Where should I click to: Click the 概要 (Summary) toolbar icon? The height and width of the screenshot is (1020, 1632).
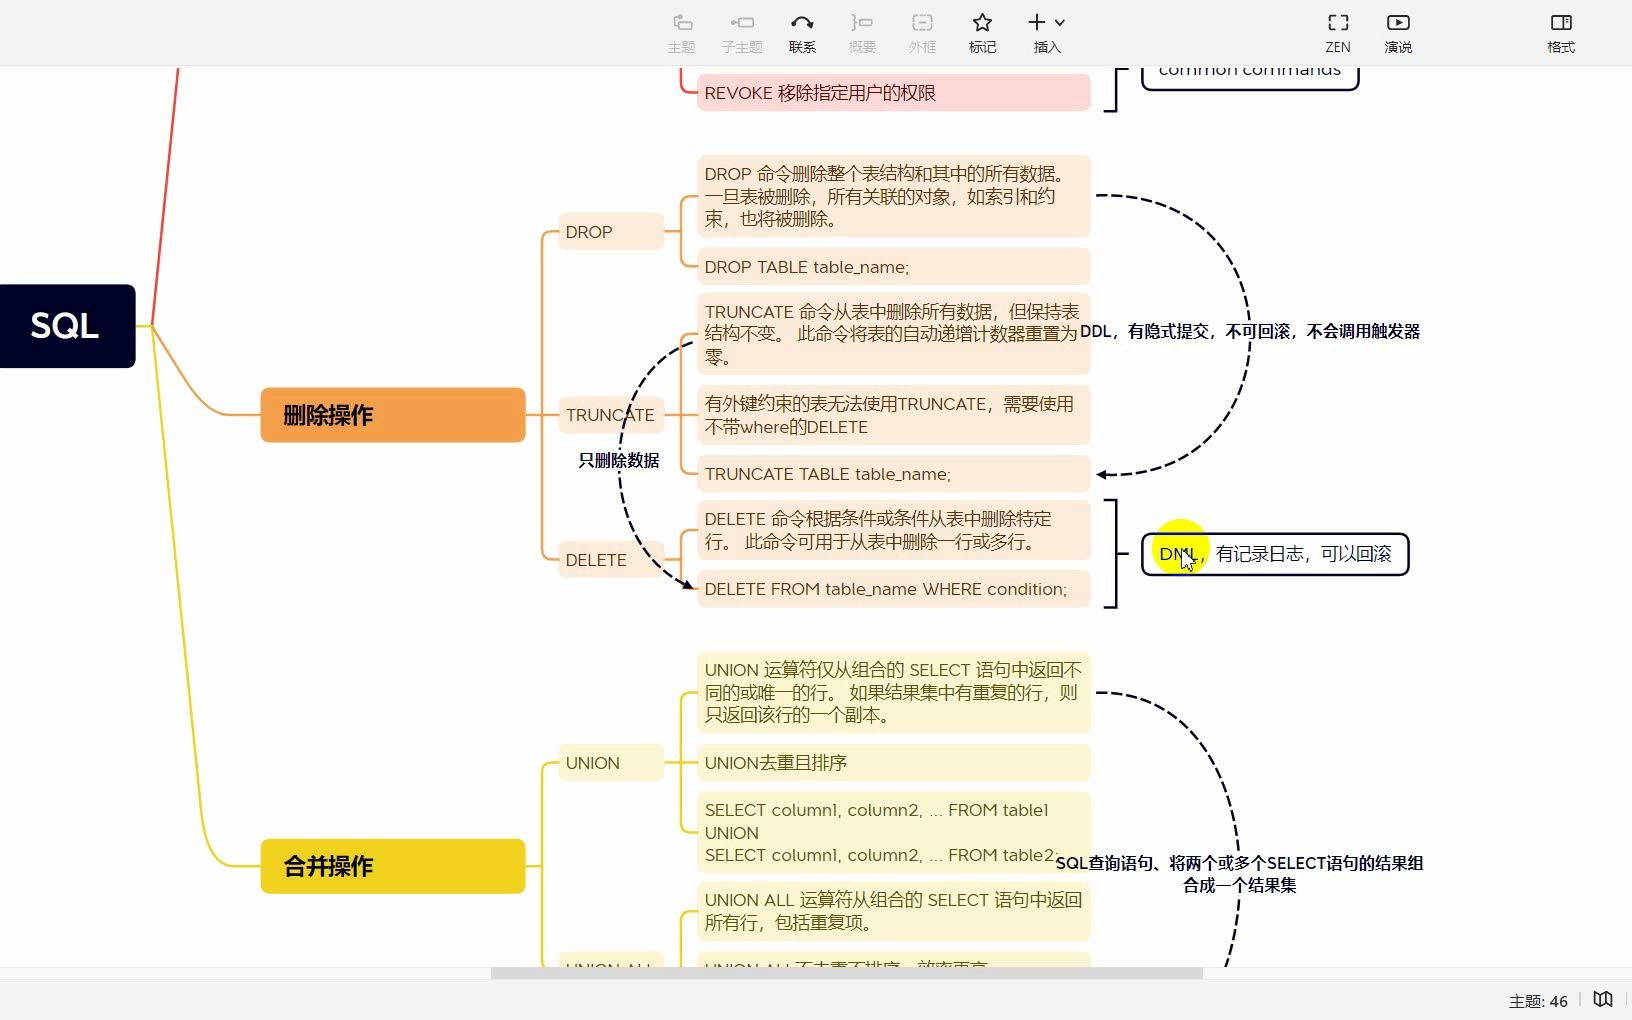coord(862,33)
